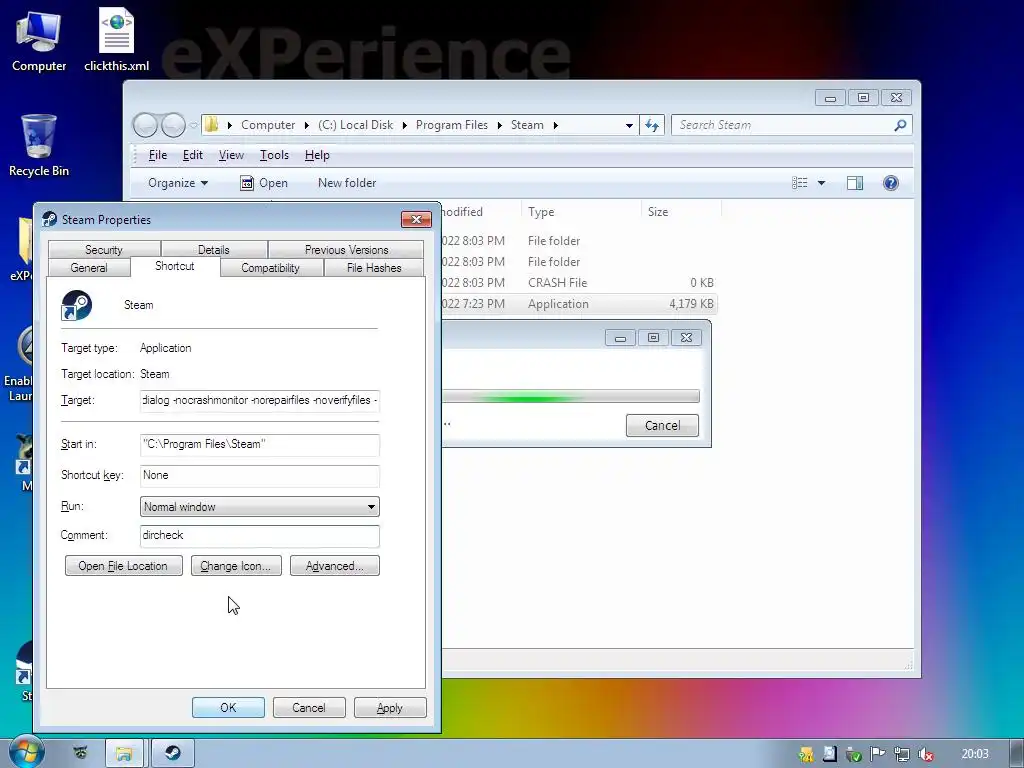Click the Steam shortcut icon in the Properties dialog

[x=76, y=306]
